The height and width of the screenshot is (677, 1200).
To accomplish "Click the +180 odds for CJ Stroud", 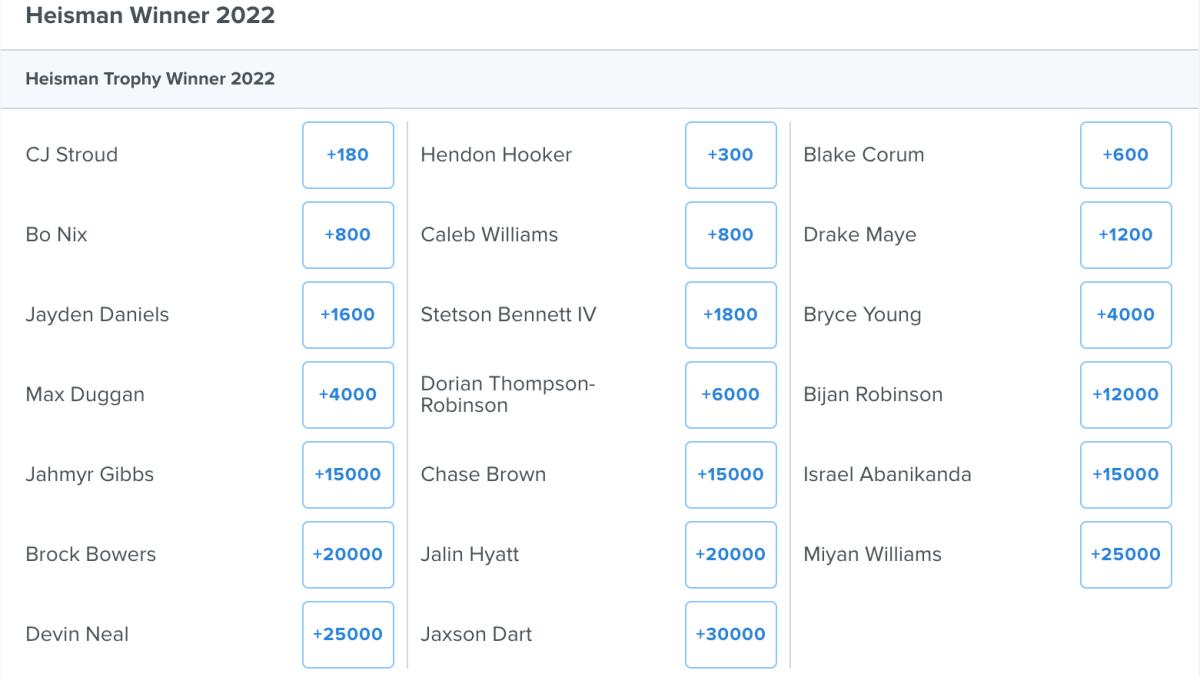I will pyautogui.click(x=348, y=155).
